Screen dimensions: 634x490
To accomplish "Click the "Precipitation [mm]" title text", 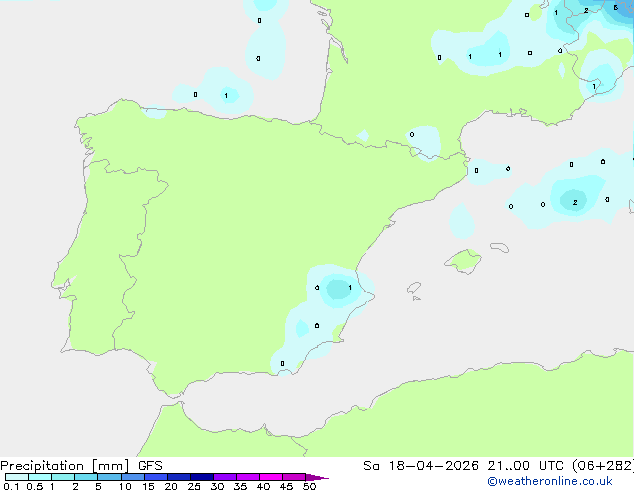I will [64, 466].
